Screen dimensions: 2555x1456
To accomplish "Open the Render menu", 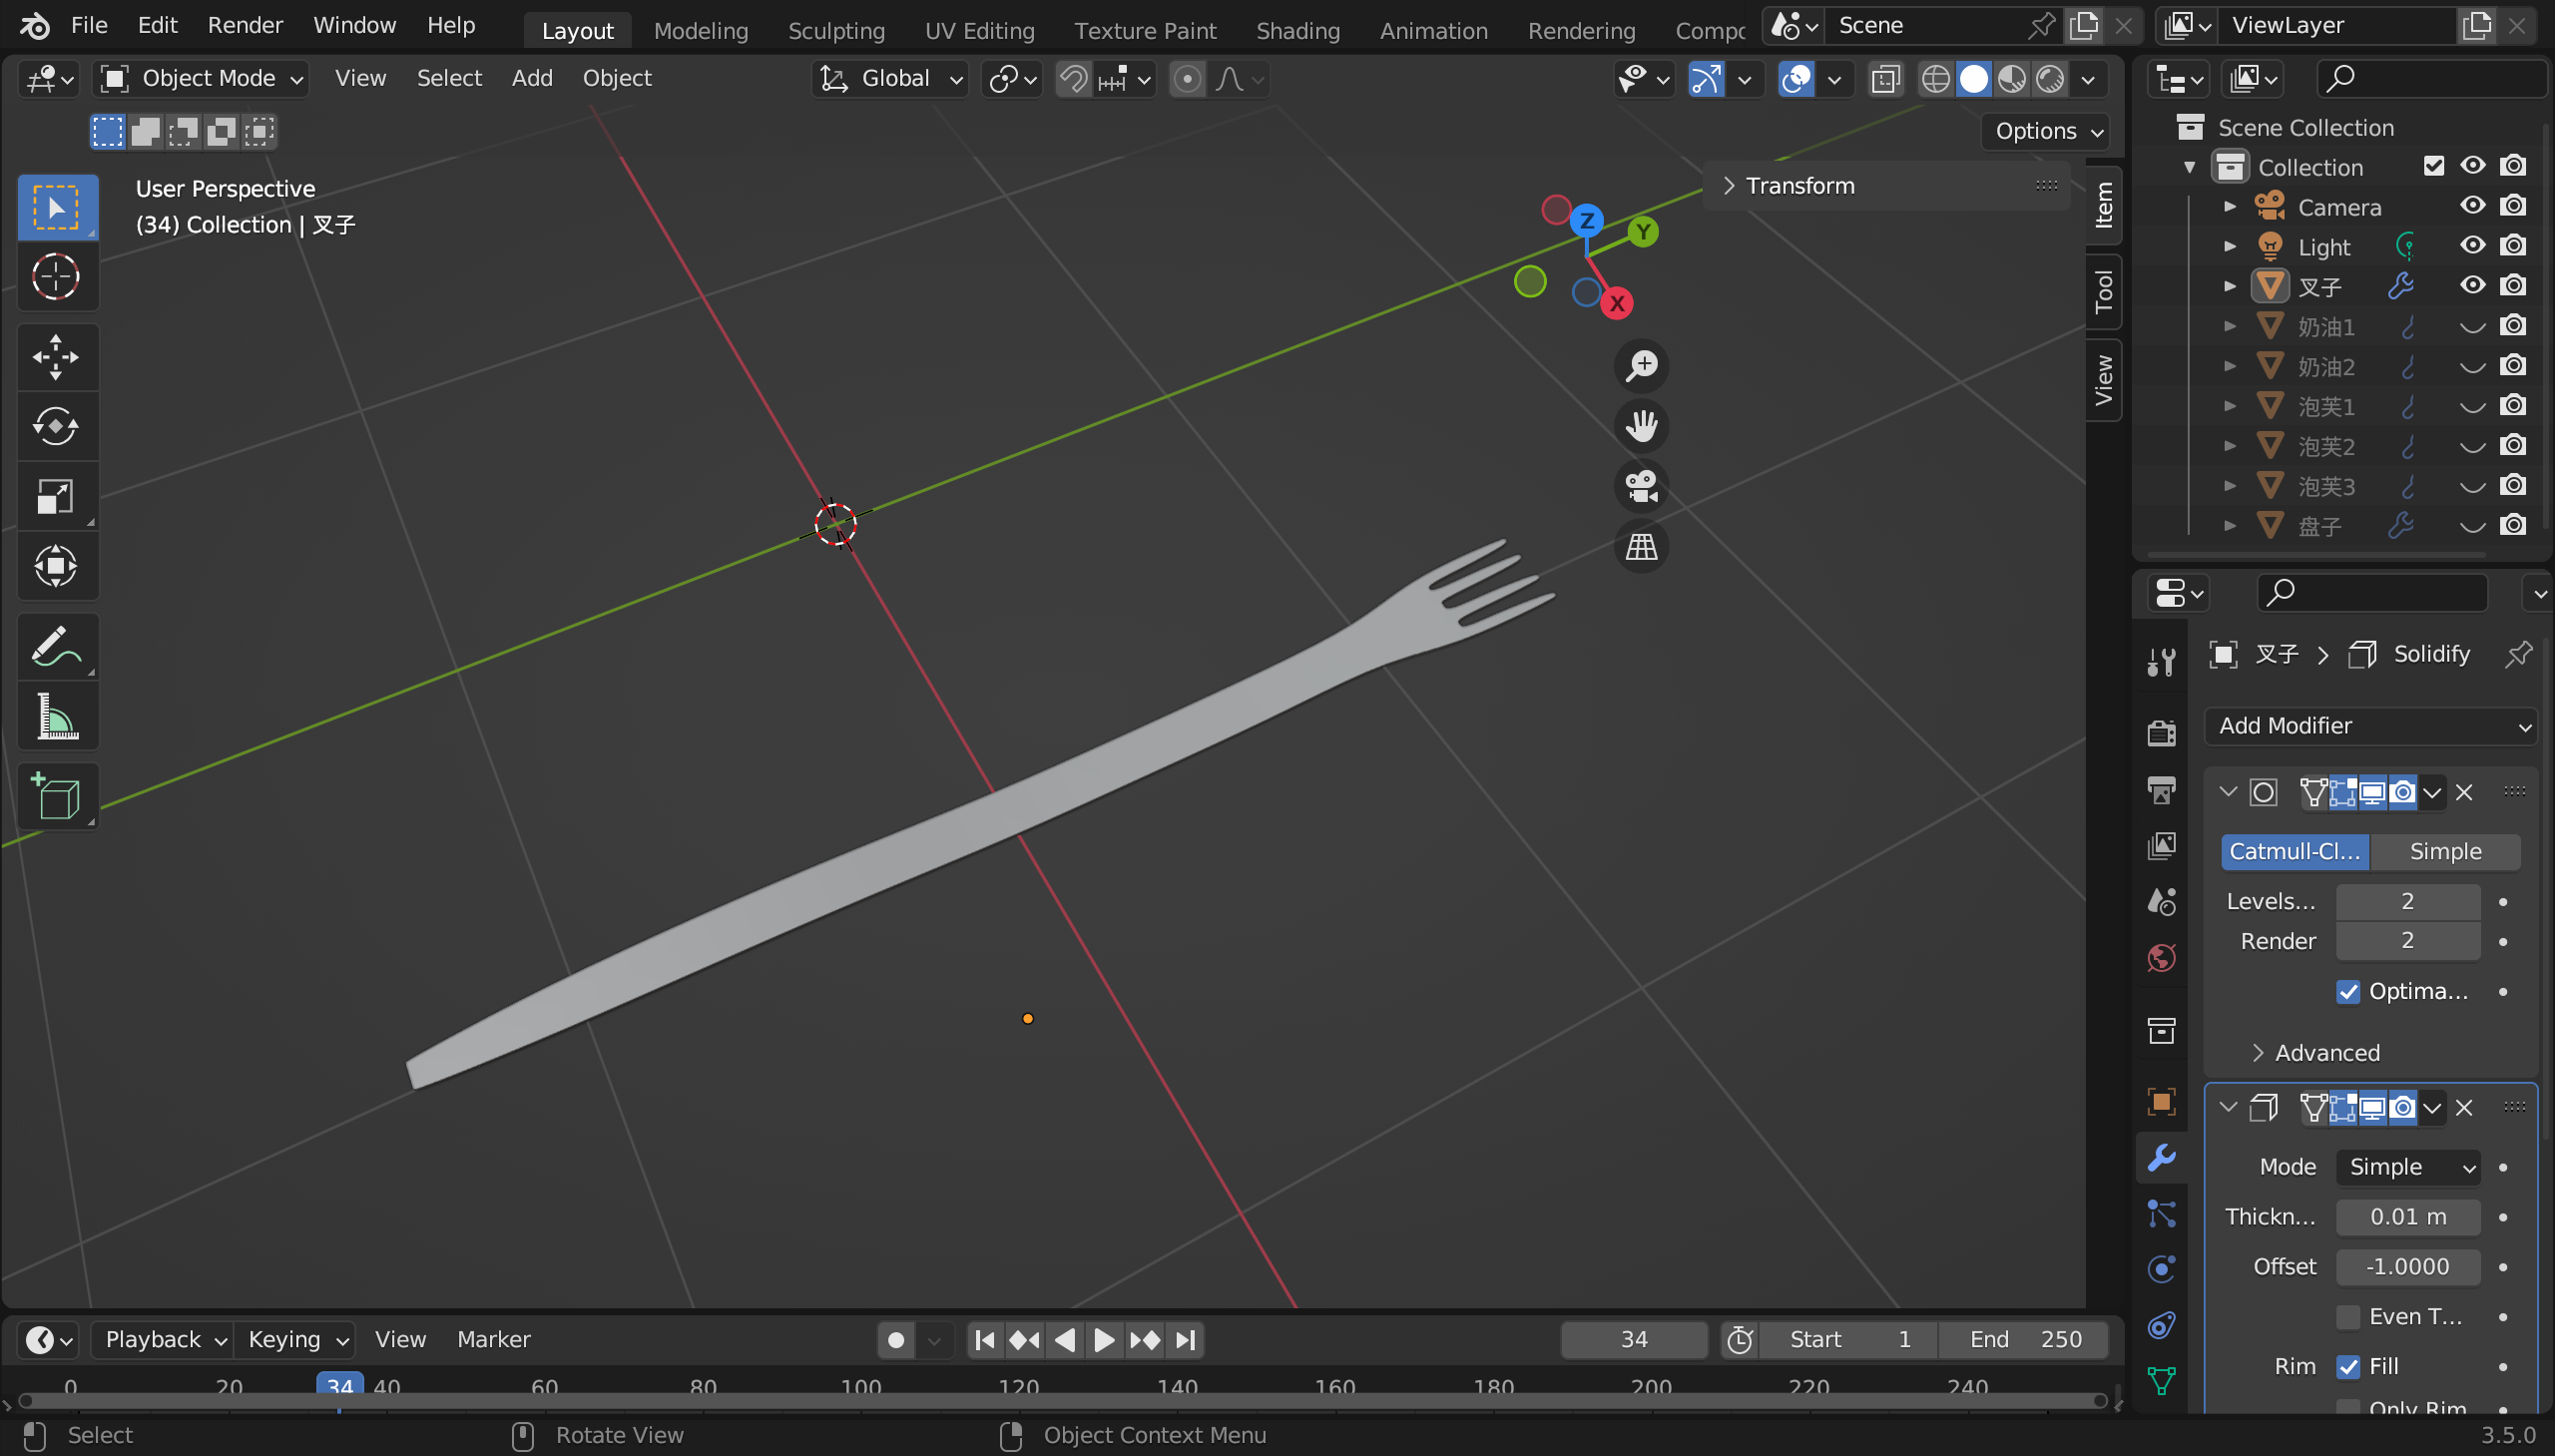I will pyautogui.click(x=245, y=25).
